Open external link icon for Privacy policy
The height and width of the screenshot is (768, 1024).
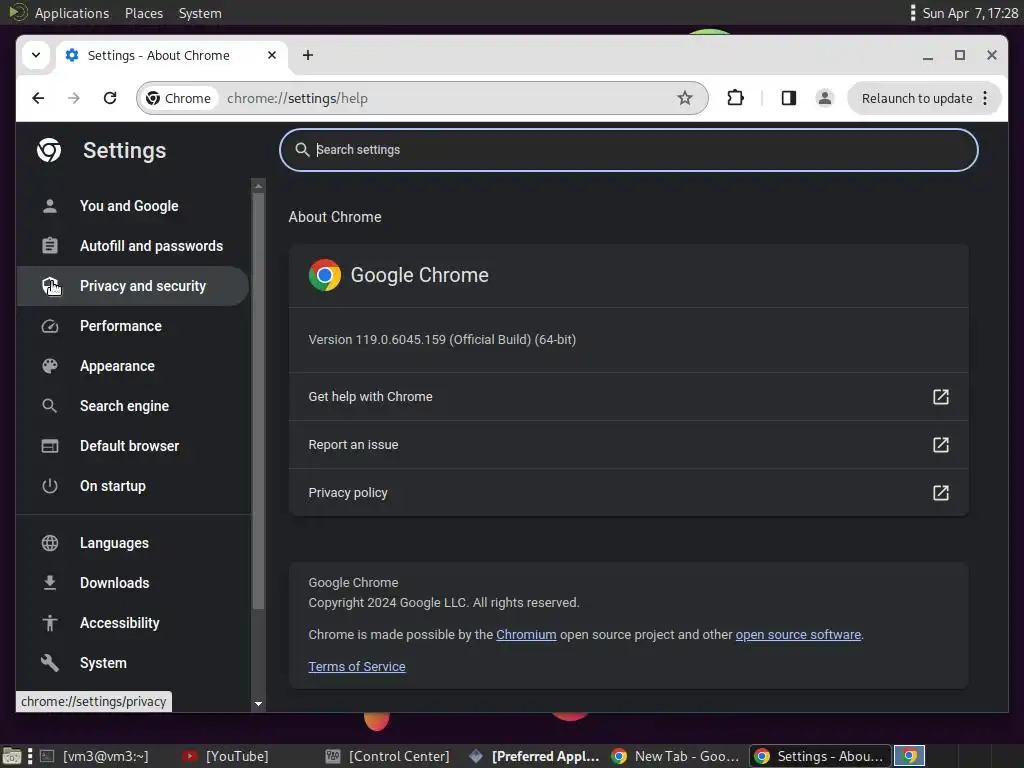pyautogui.click(x=940, y=492)
